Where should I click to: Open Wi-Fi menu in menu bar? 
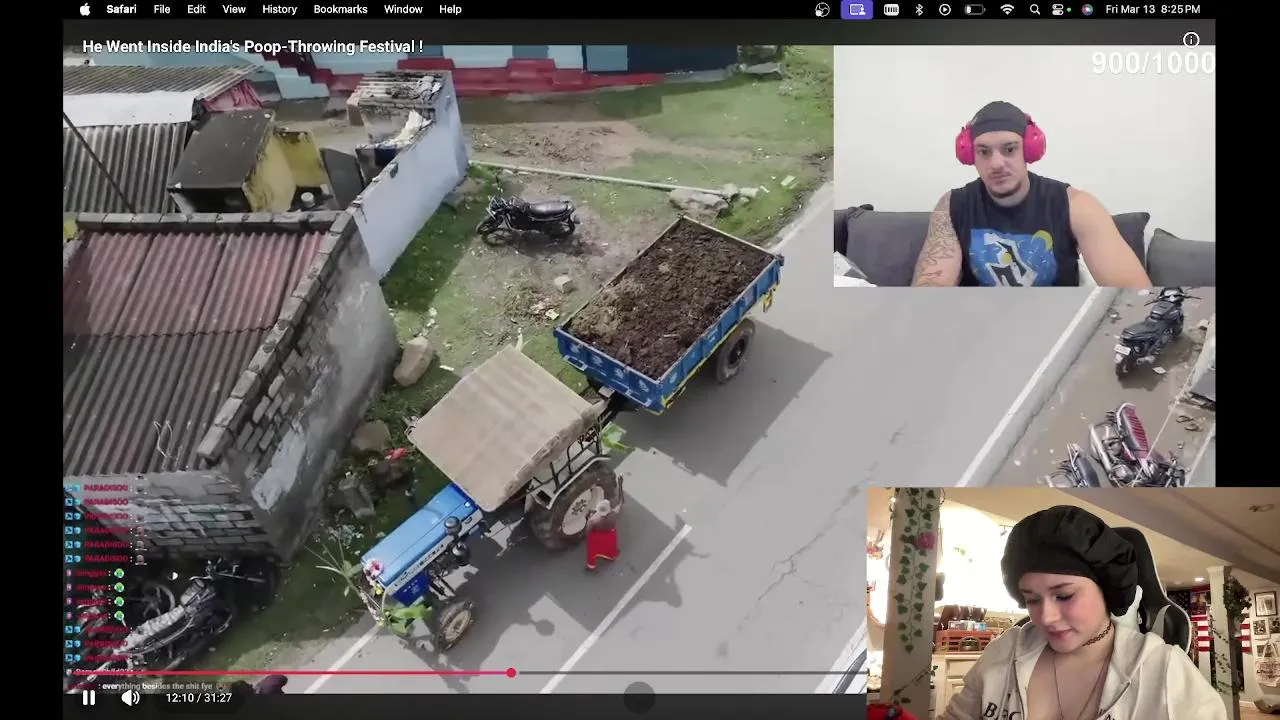[x=1007, y=9]
